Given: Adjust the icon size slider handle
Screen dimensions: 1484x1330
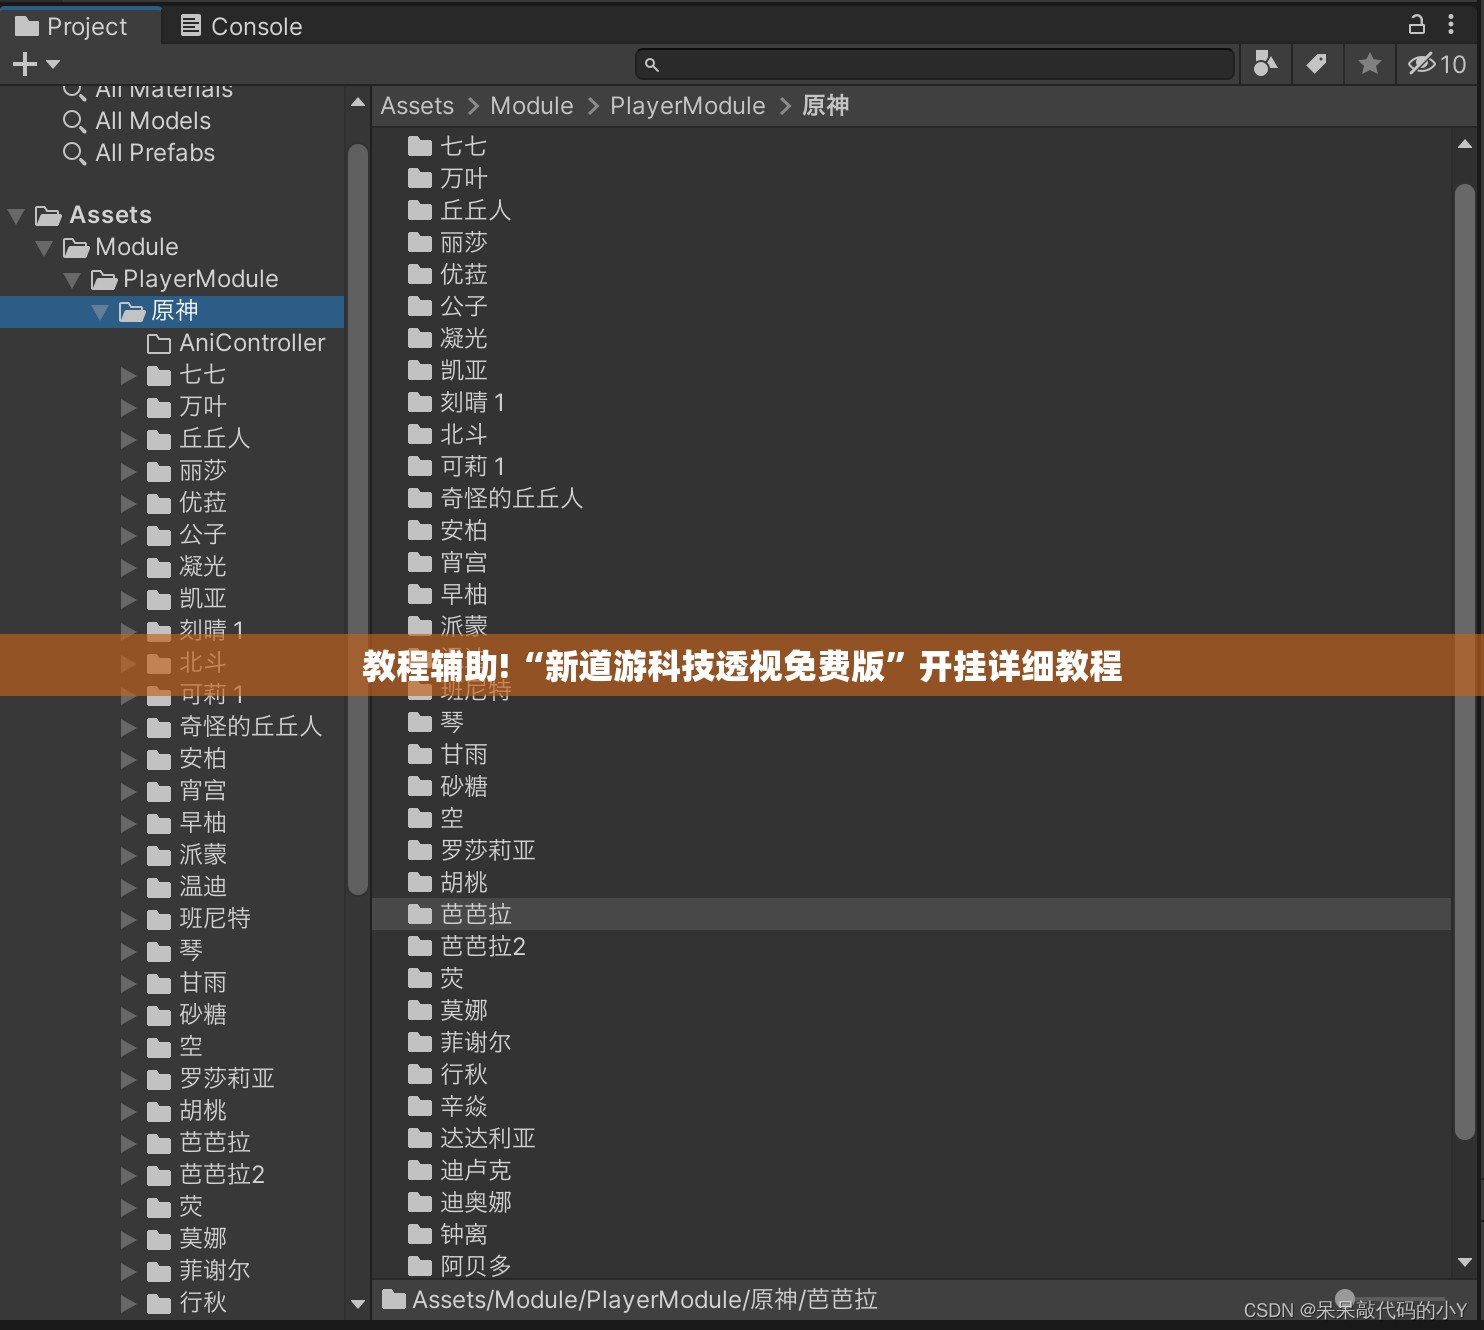Looking at the screenshot, I should [x=1346, y=1298].
